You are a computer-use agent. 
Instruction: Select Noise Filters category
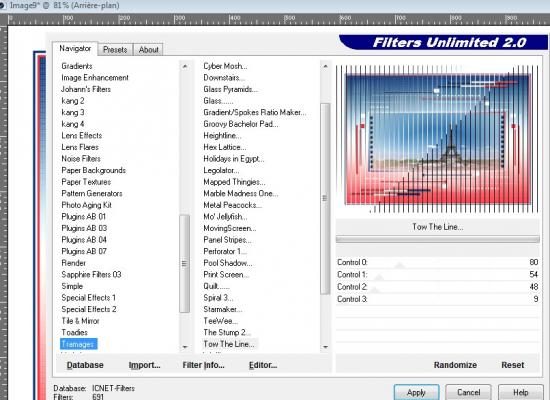[x=81, y=159]
